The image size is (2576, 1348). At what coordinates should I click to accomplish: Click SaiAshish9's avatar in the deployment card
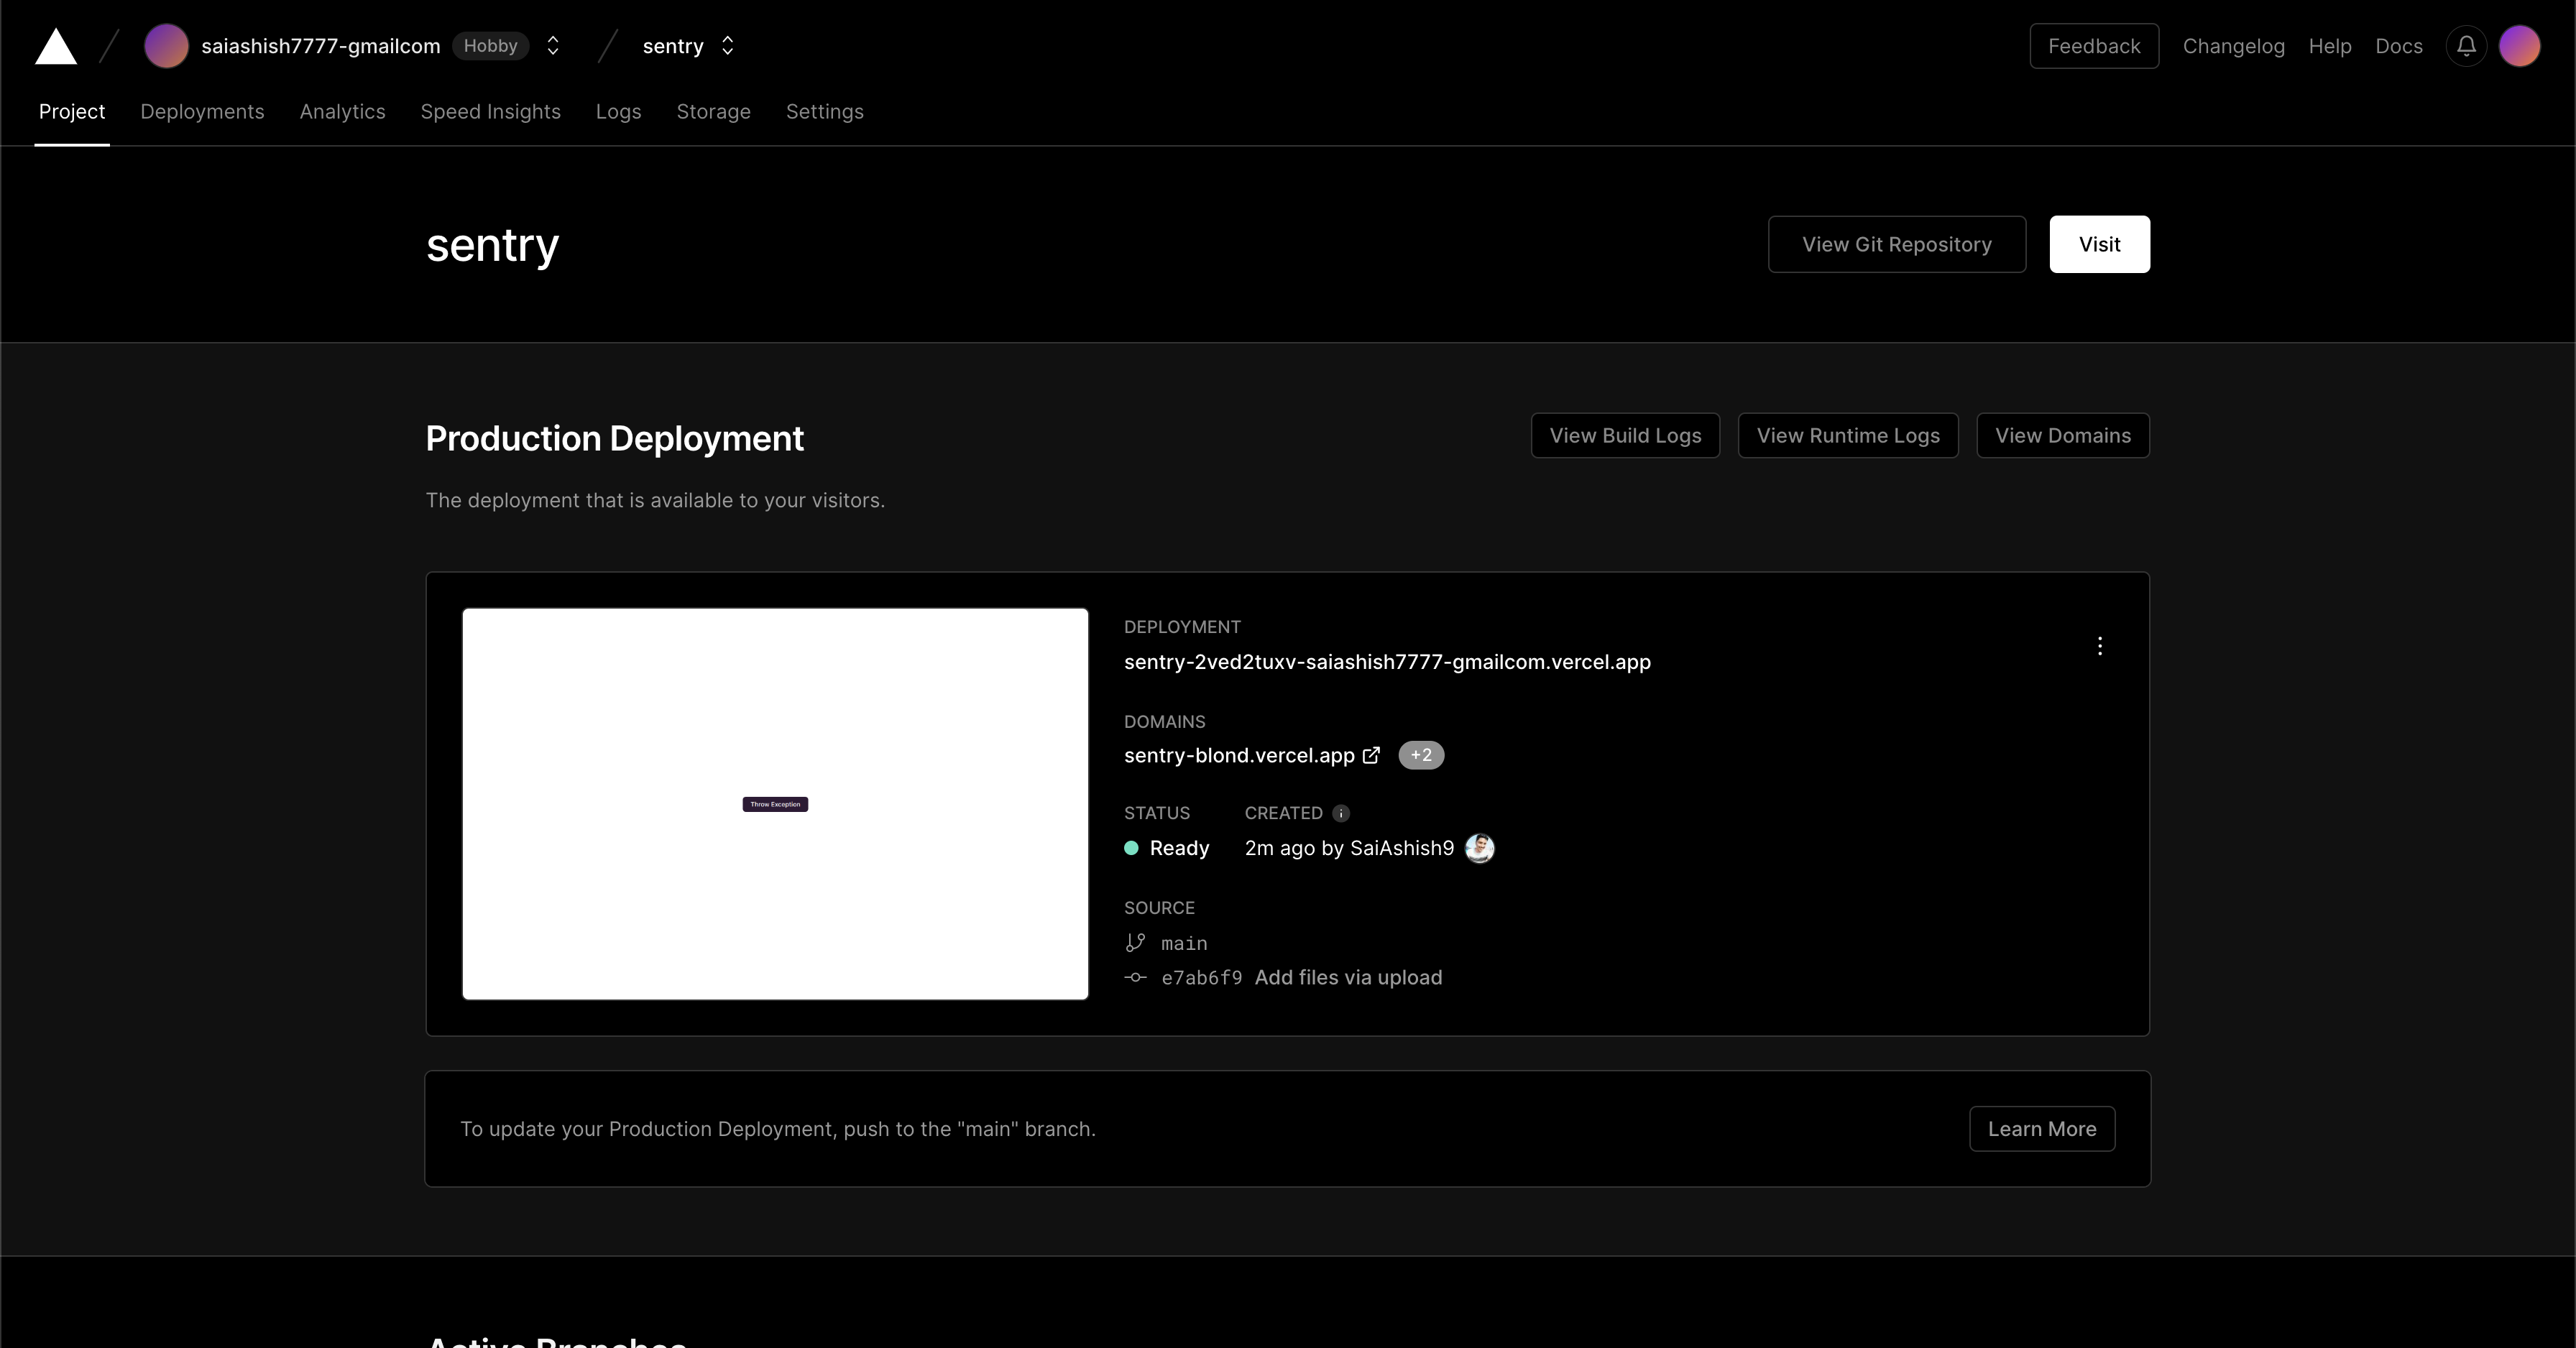[x=1480, y=848]
